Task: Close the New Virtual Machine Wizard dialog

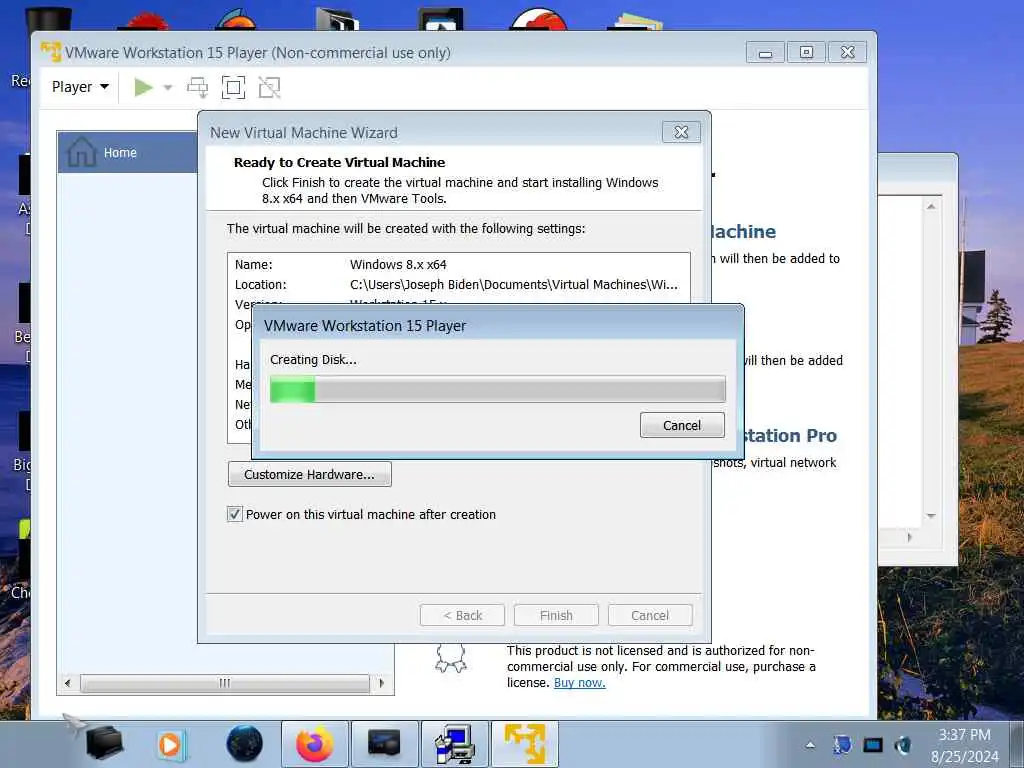Action: 681,132
